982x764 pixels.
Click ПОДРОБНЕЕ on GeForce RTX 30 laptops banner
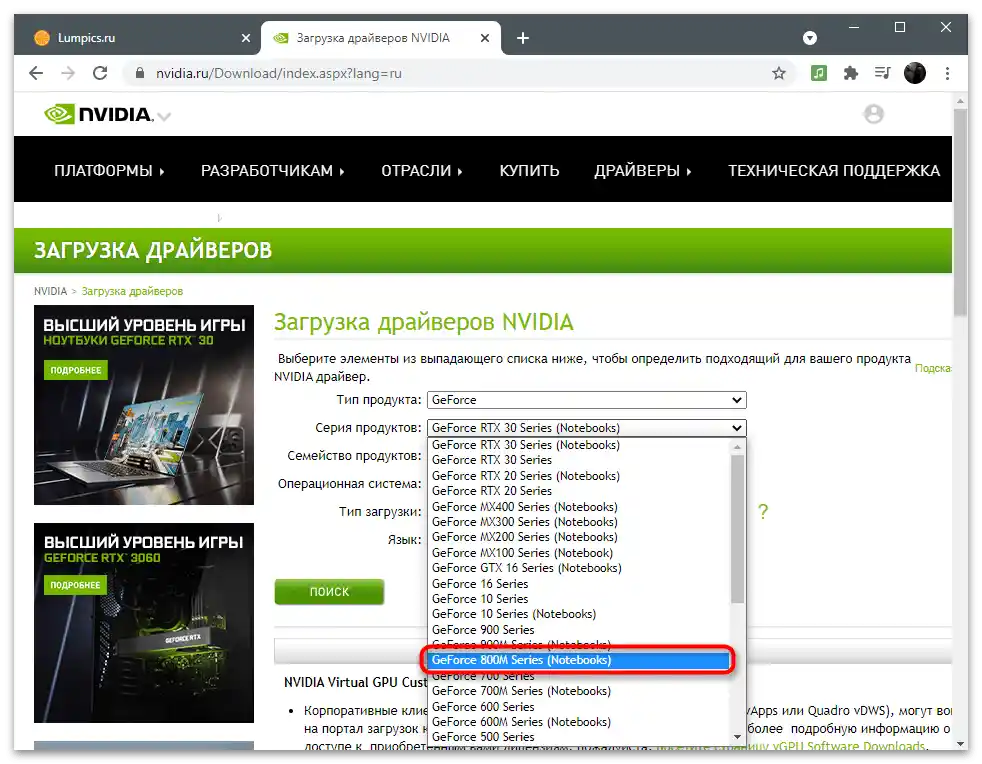(76, 370)
